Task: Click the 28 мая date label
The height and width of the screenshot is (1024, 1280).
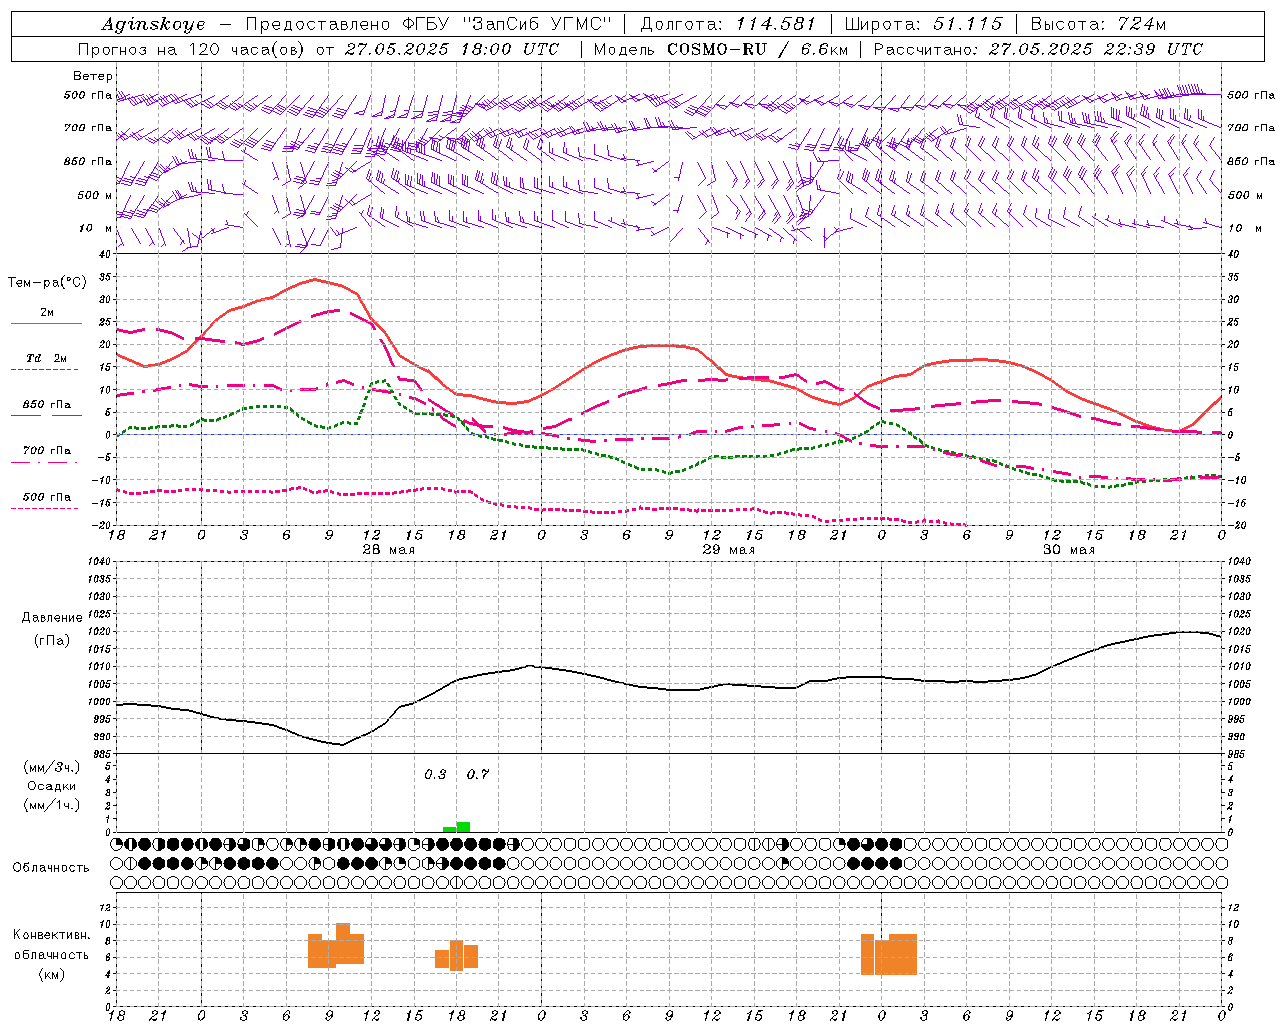Action: (x=388, y=550)
